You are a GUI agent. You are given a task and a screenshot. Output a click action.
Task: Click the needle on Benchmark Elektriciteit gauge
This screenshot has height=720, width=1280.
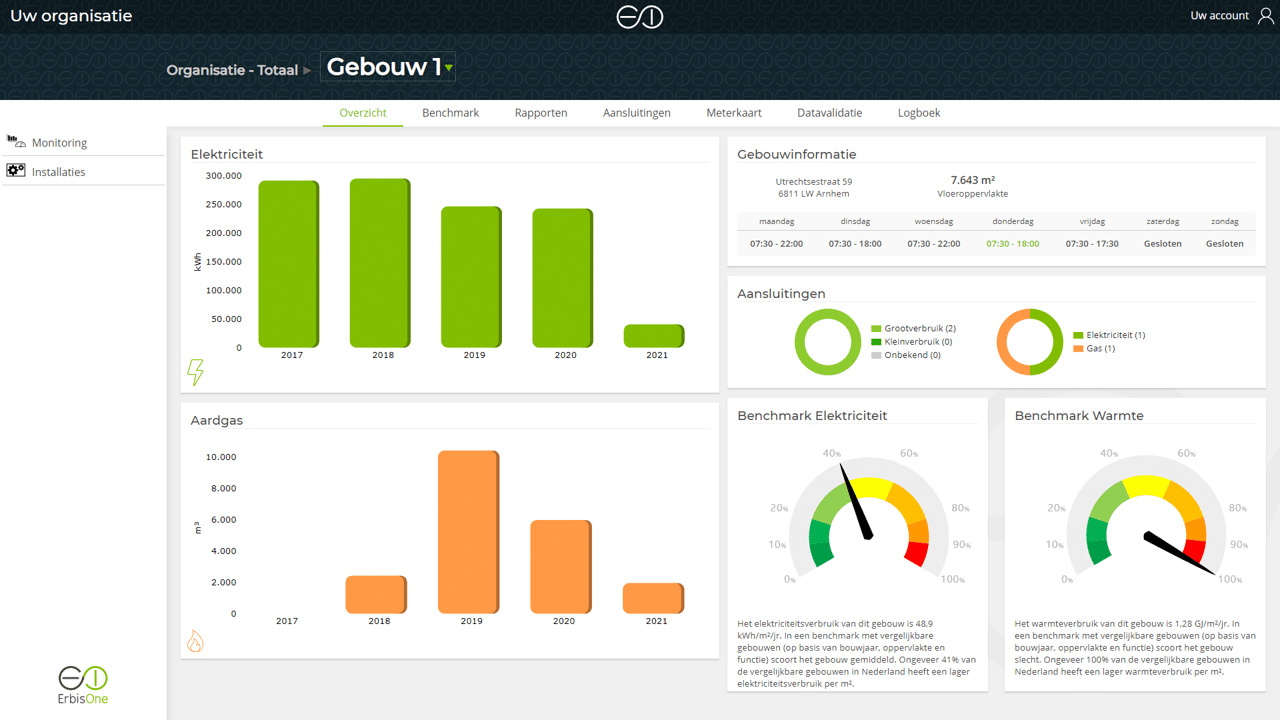[856, 503]
